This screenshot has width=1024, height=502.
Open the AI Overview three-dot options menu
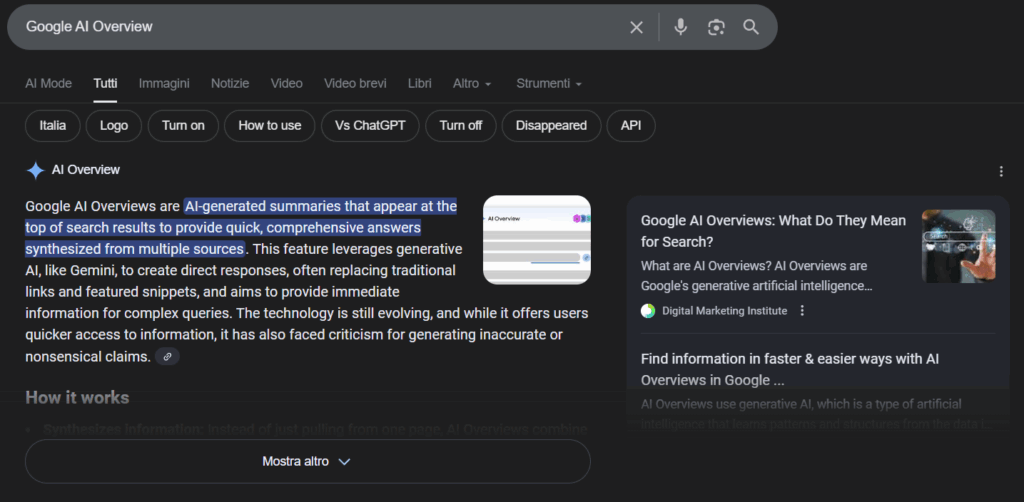[x=1001, y=172]
